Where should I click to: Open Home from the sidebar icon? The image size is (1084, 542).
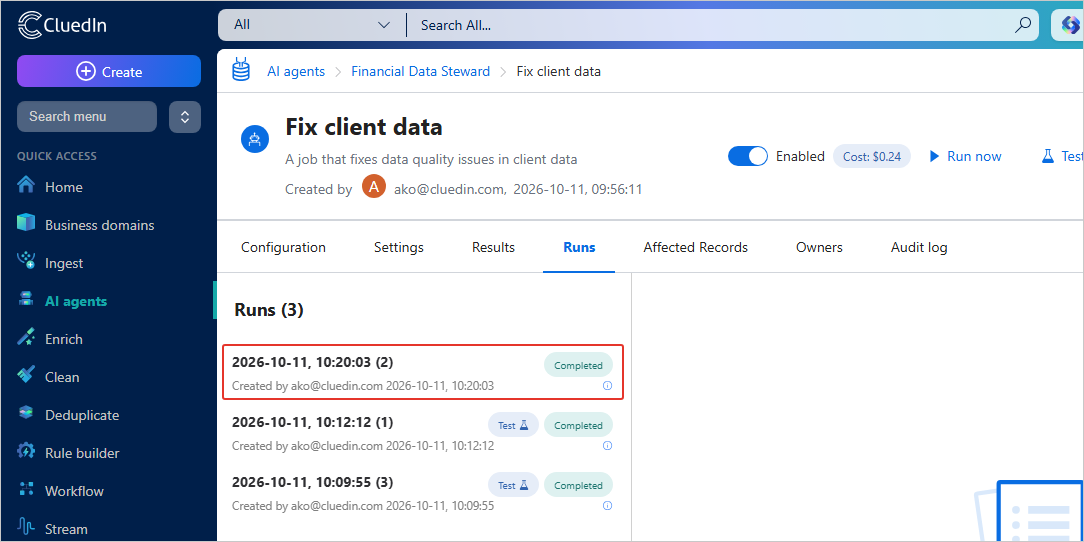pyautogui.click(x=26, y=187)
